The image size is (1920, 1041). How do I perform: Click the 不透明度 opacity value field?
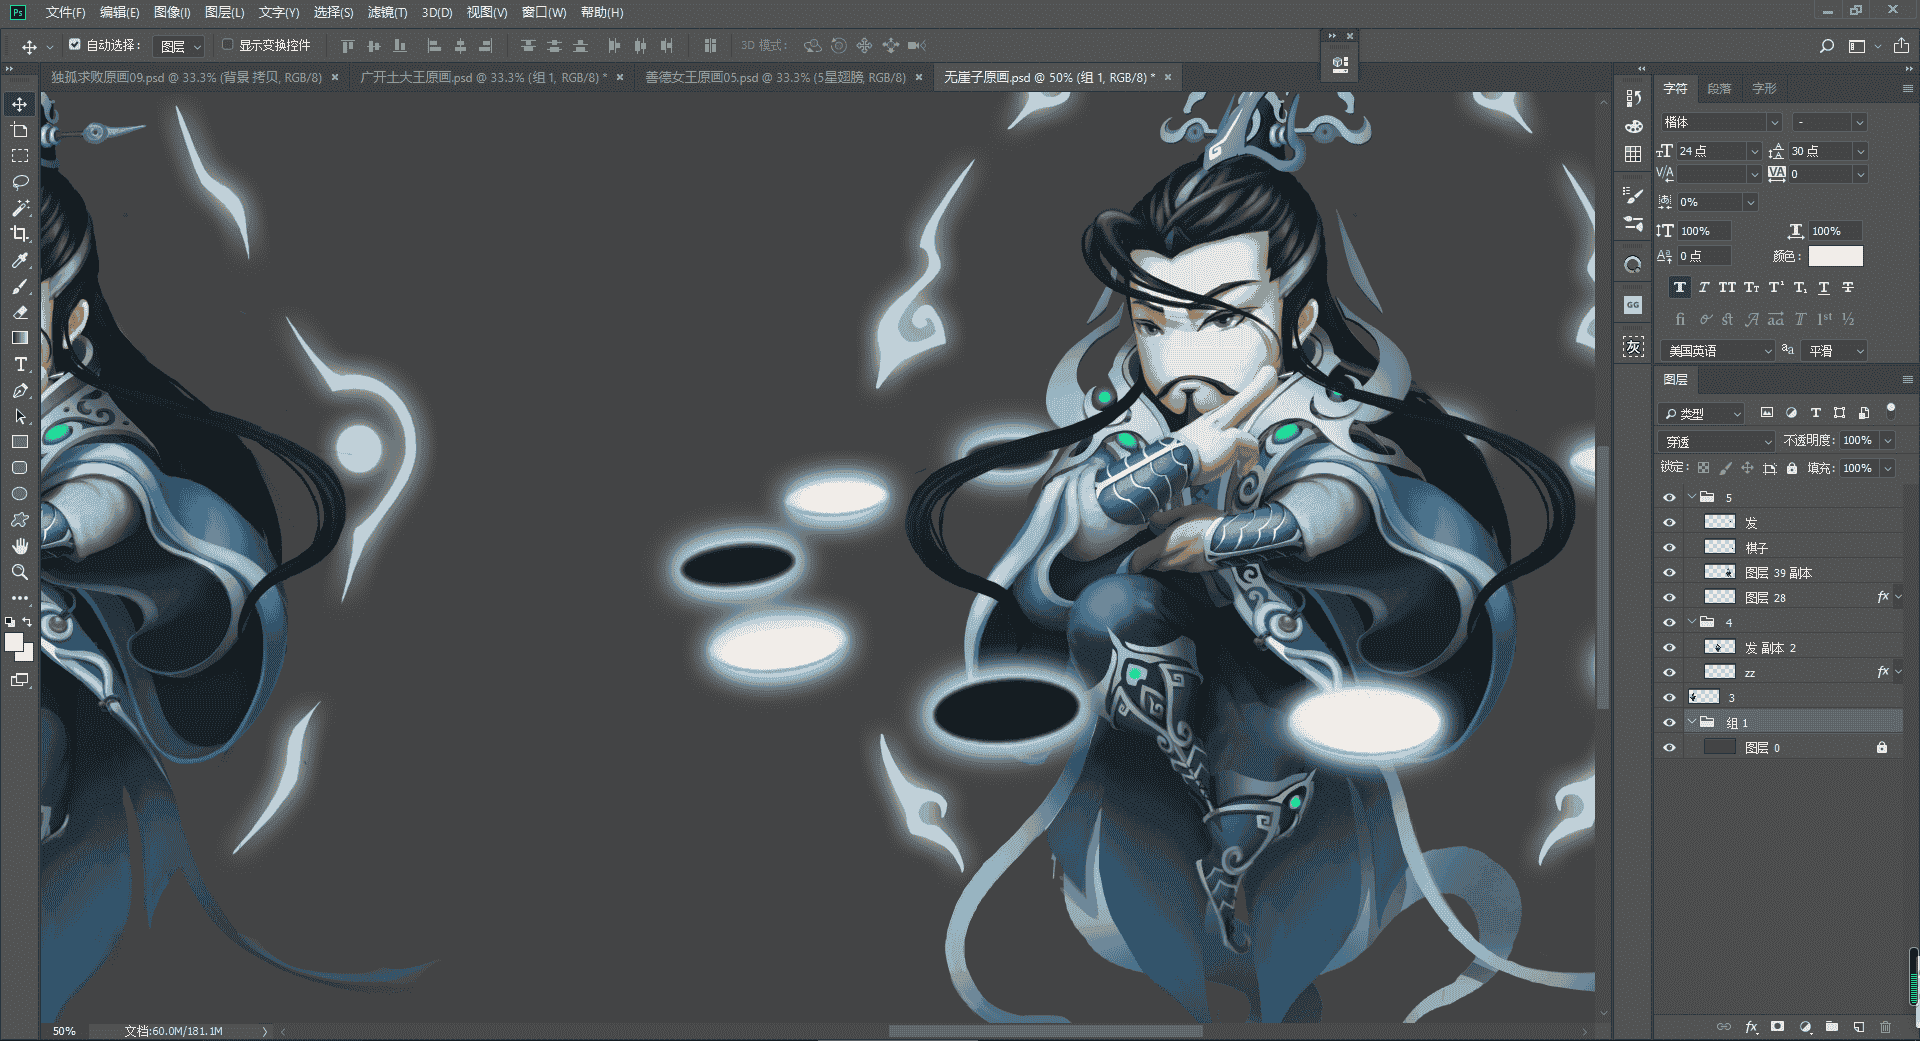pyautogui.click(x=1857, y=441)
